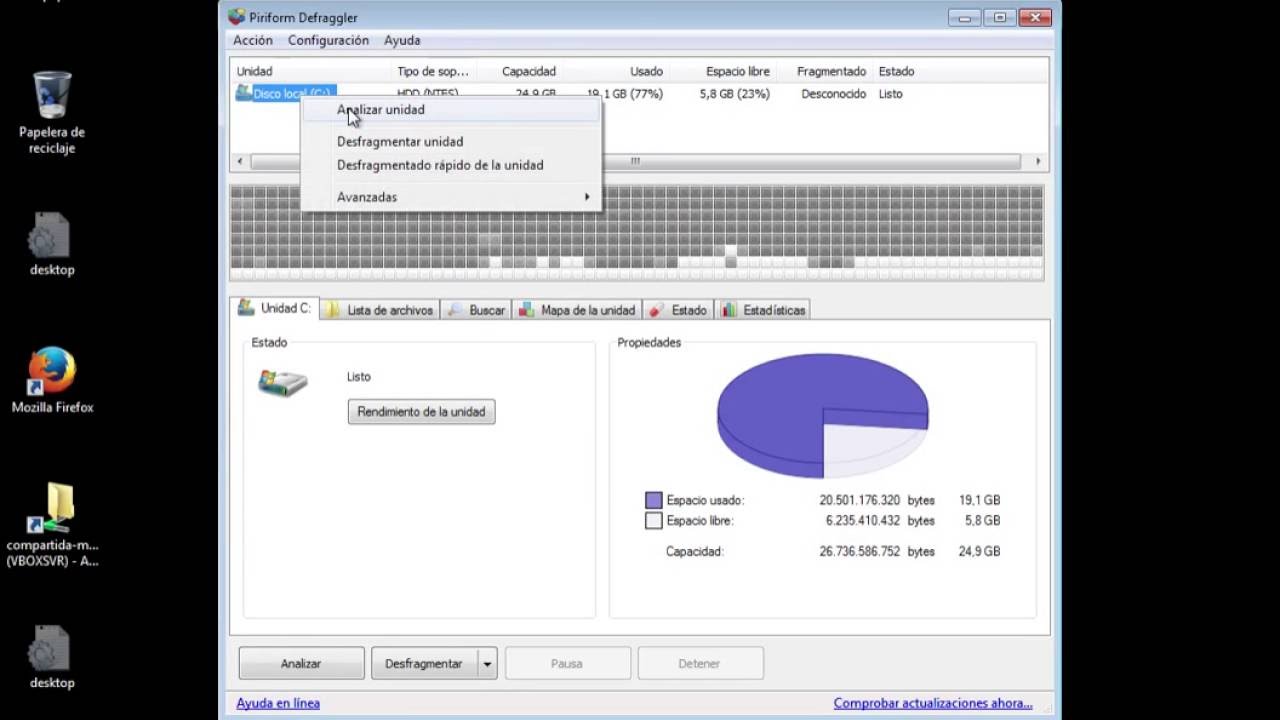Viewport: 1280px width, 720px height.
Task: Switch to the Mapa de la unidad tab
Action: coord(577,310)
